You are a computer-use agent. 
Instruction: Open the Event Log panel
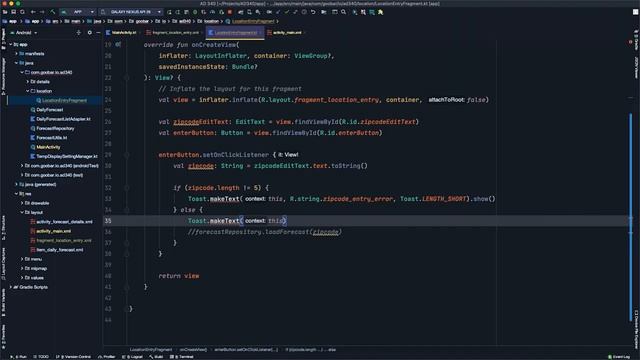619,357
